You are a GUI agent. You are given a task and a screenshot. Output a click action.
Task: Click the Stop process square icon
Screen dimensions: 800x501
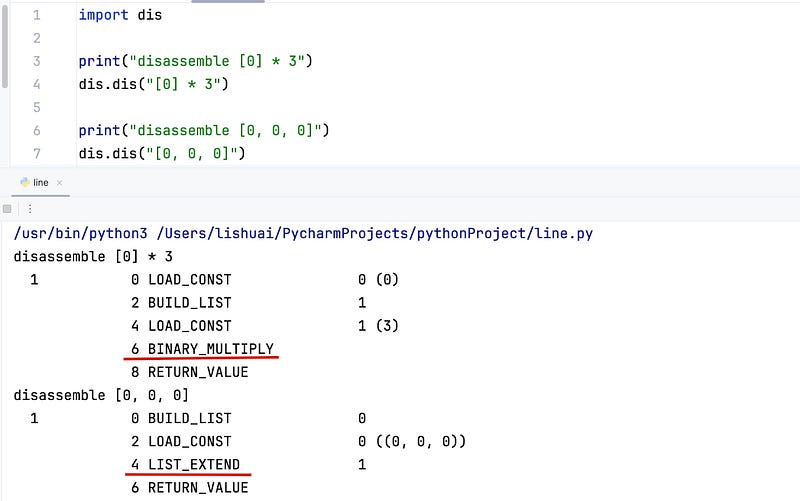(x=7, y=209)
